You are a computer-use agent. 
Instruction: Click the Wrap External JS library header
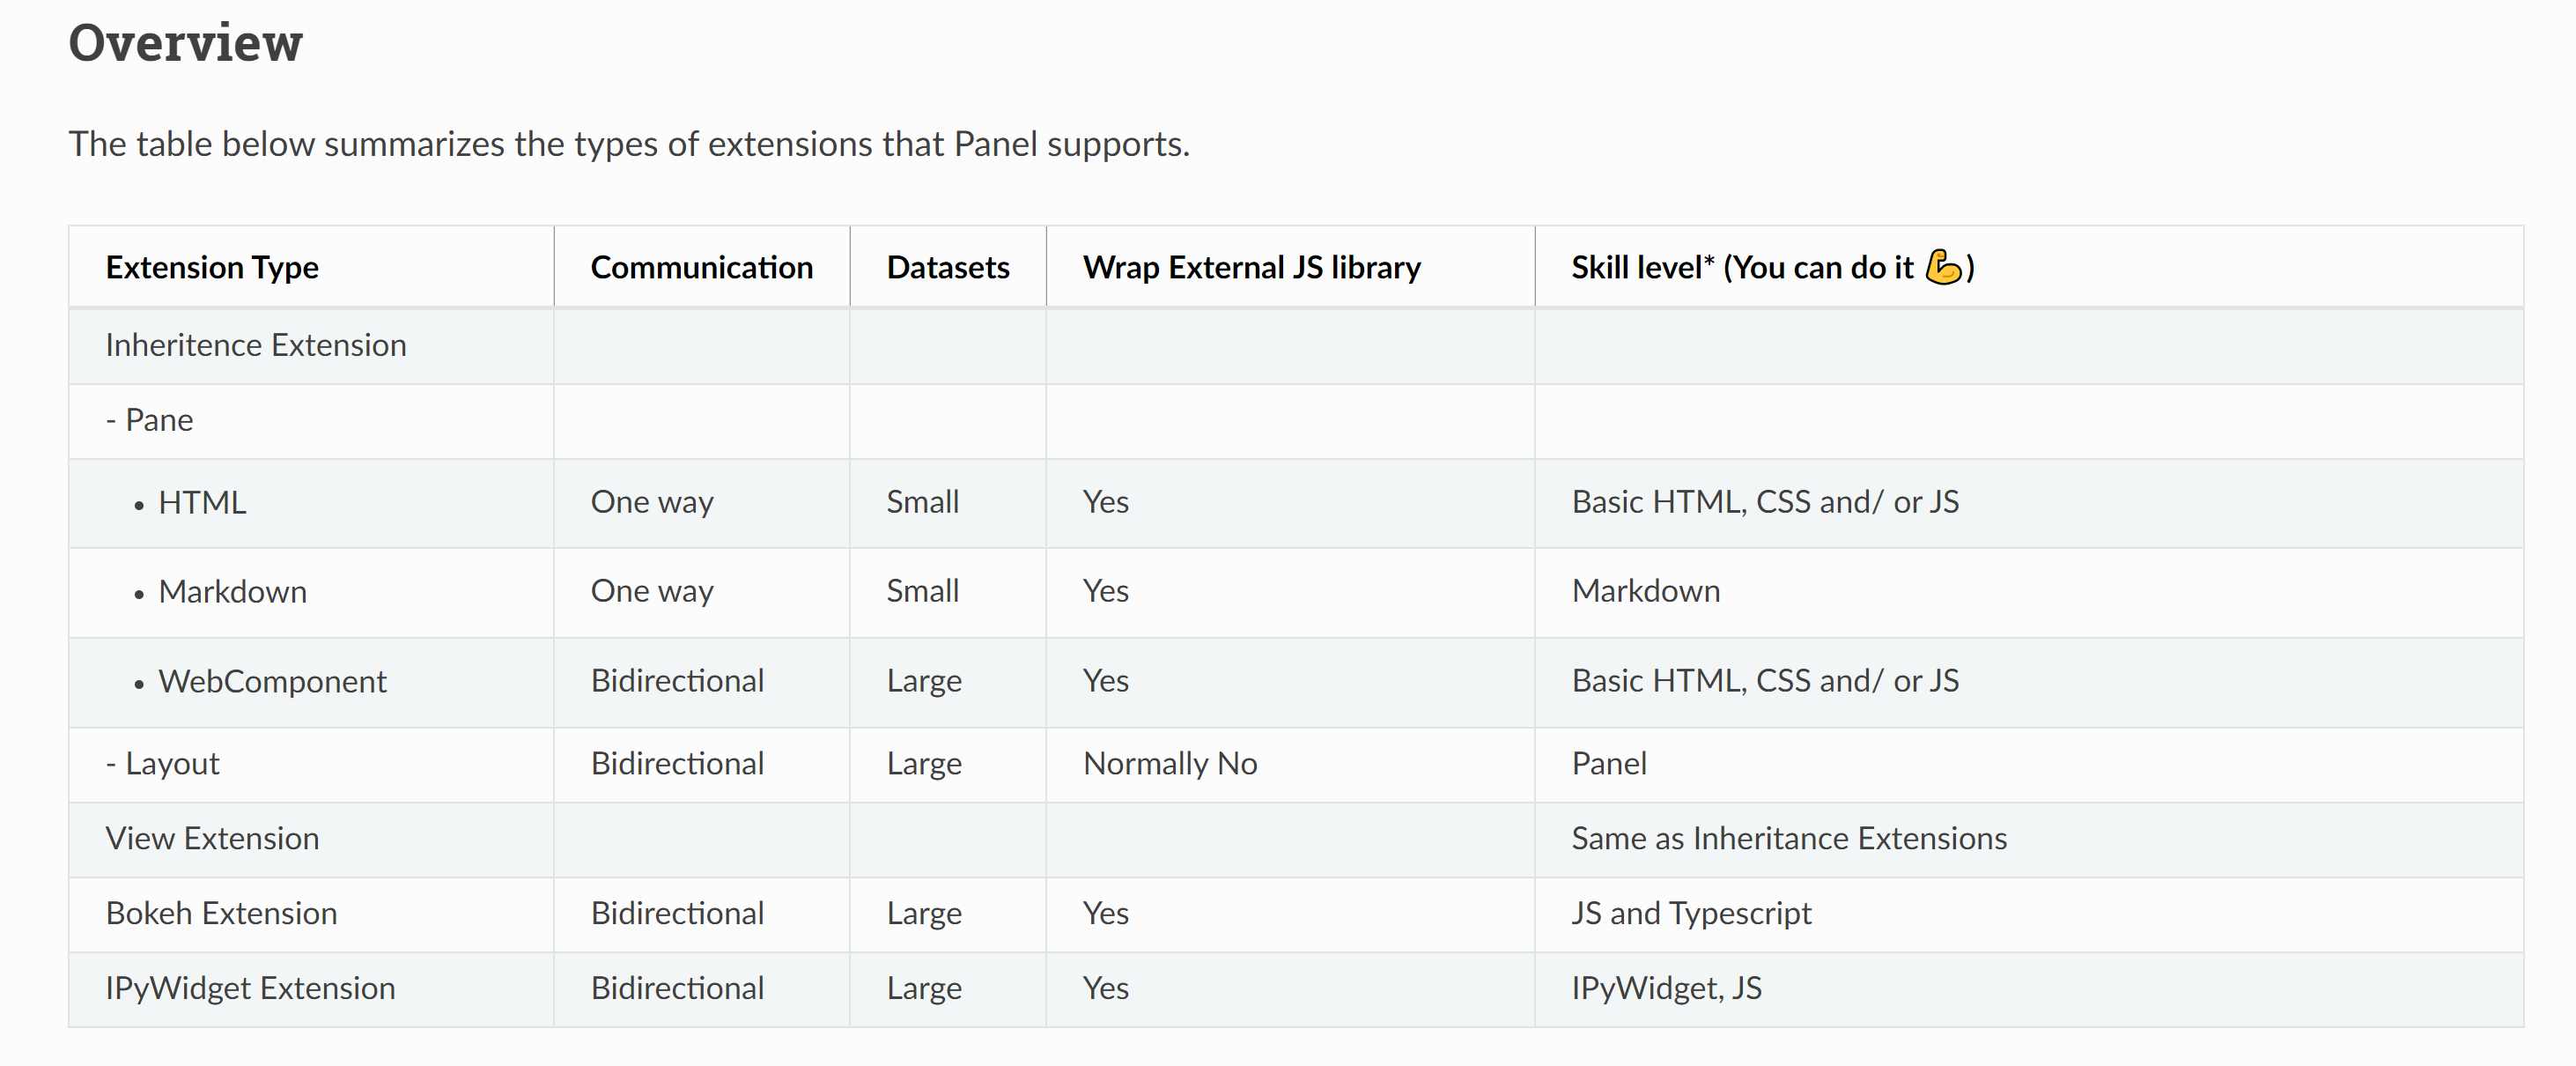pos(1251,267)
